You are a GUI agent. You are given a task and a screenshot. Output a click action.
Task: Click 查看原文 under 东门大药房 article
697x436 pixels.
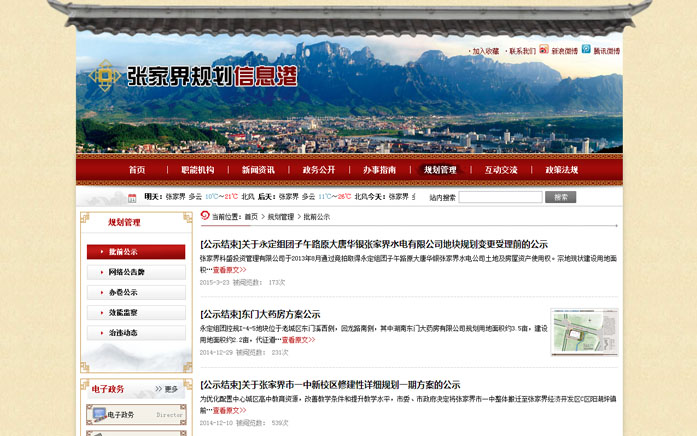(298, 340)
